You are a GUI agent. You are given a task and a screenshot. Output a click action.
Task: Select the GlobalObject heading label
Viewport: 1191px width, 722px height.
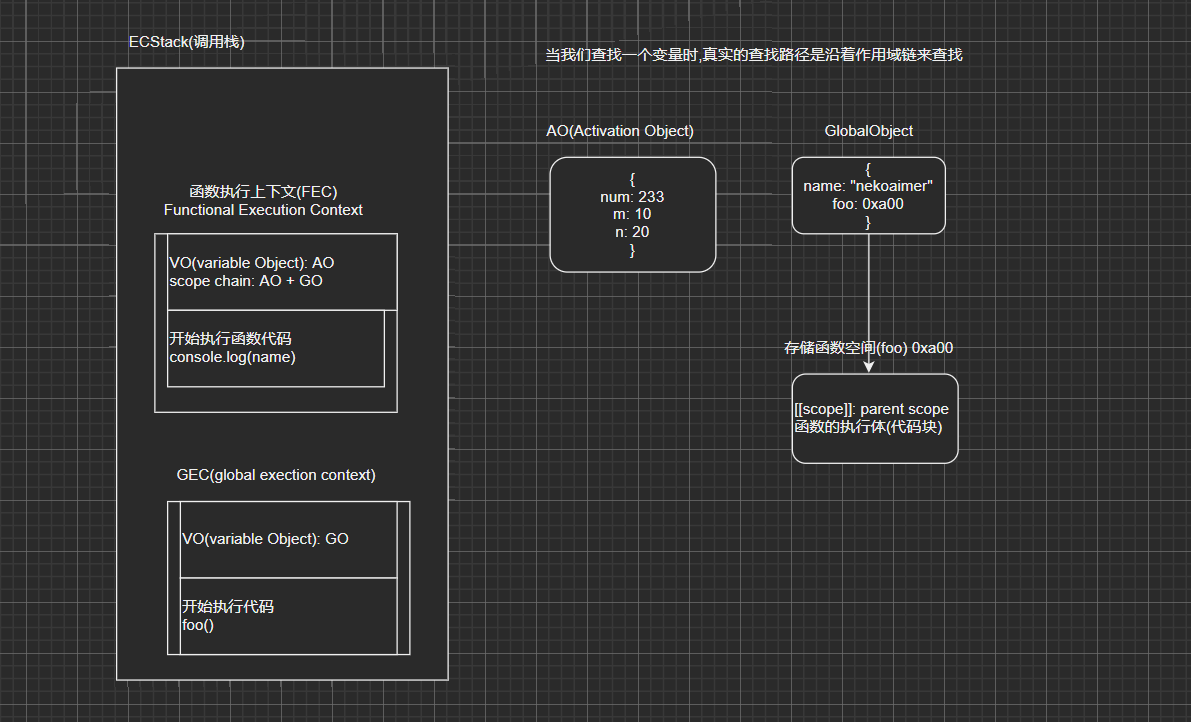point(868,130)
